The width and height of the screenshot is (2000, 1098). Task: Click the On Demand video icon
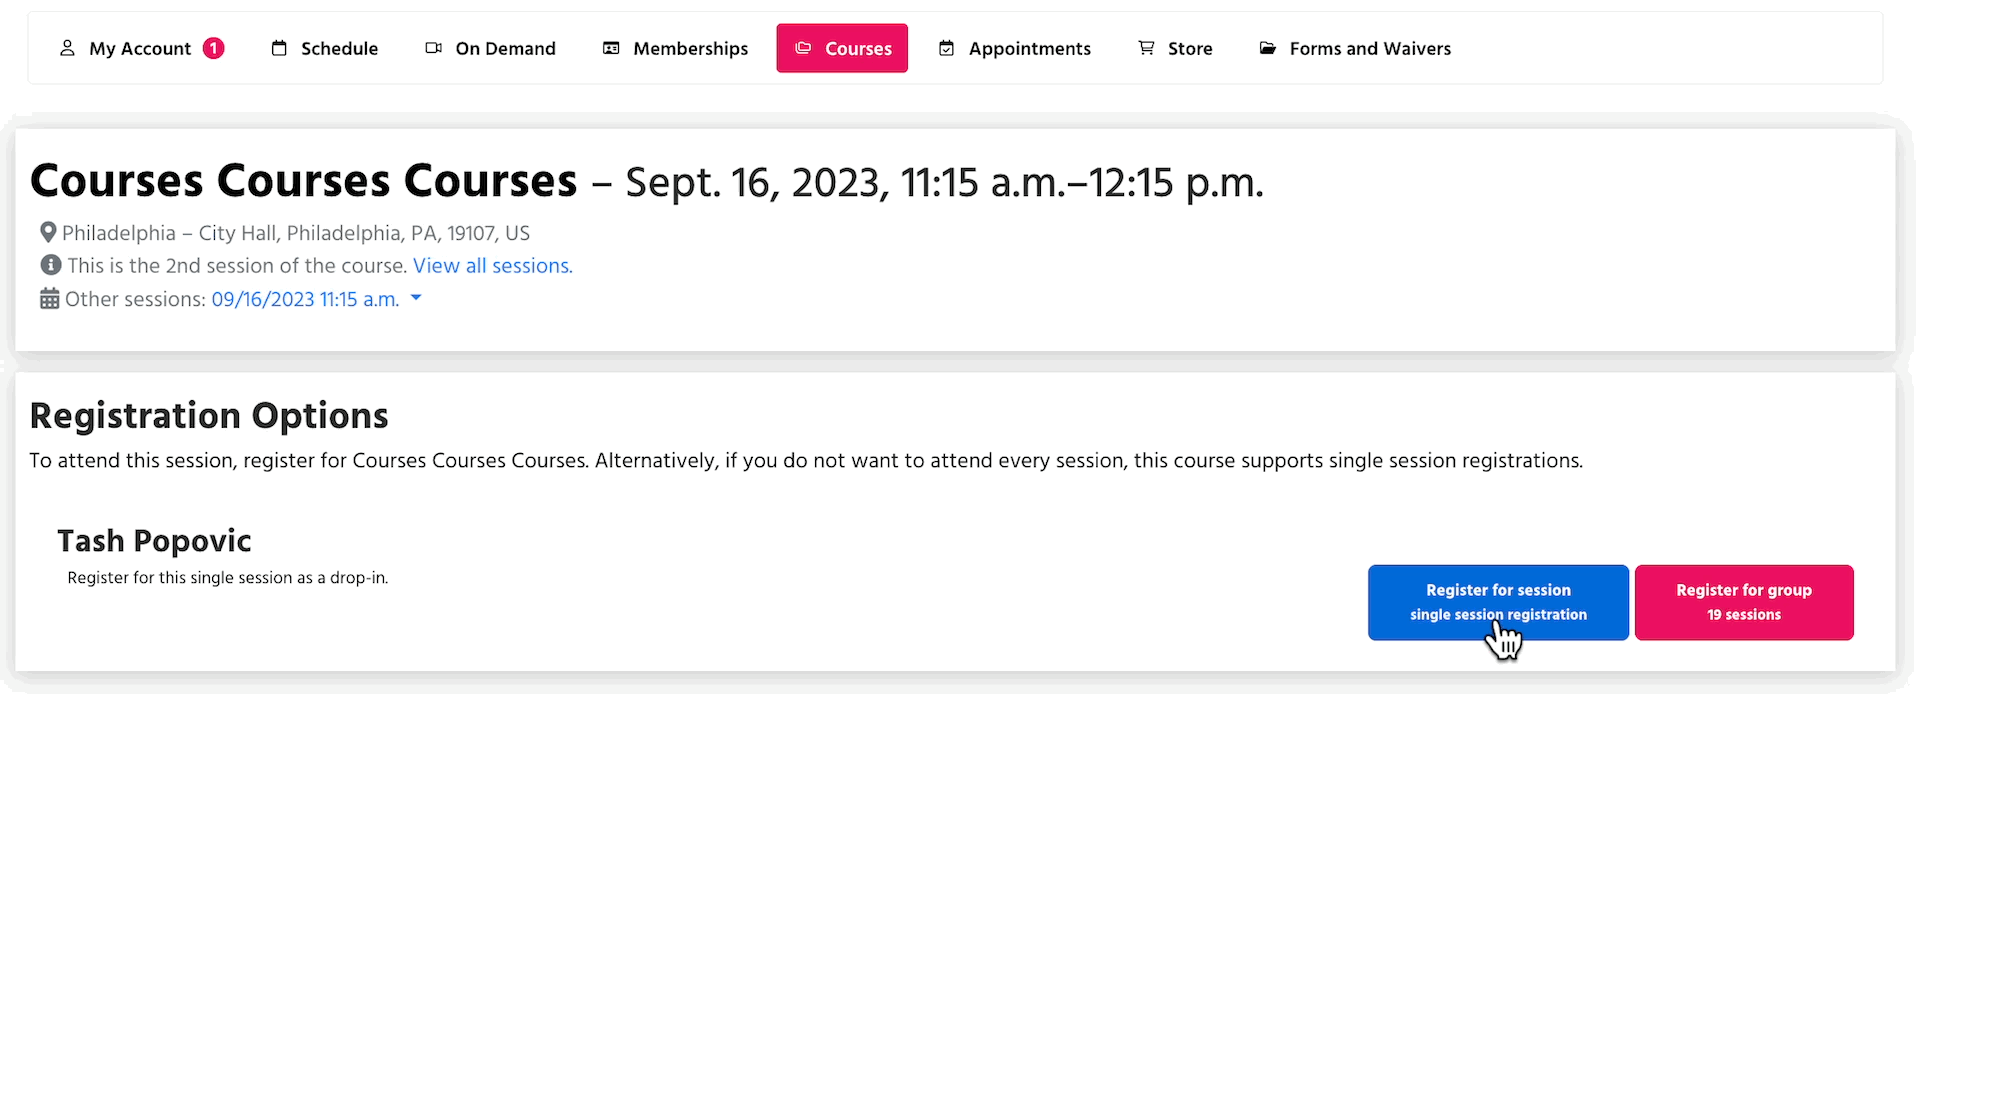(433, 48)
